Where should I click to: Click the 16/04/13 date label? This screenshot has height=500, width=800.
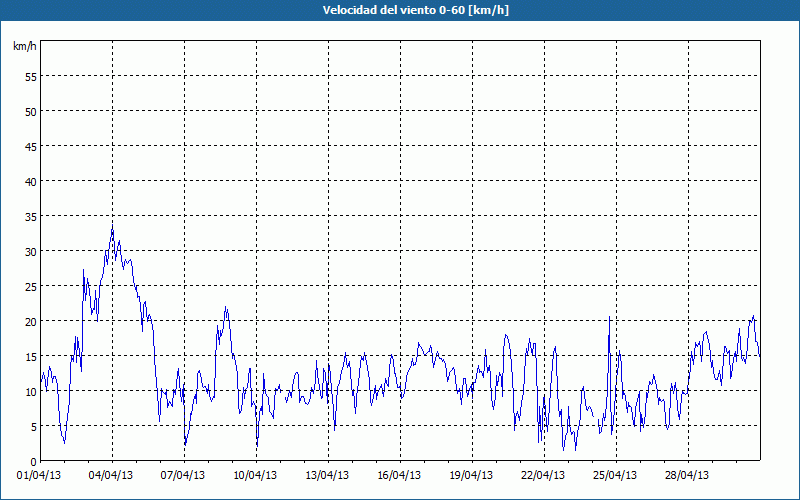click(399, 476)
